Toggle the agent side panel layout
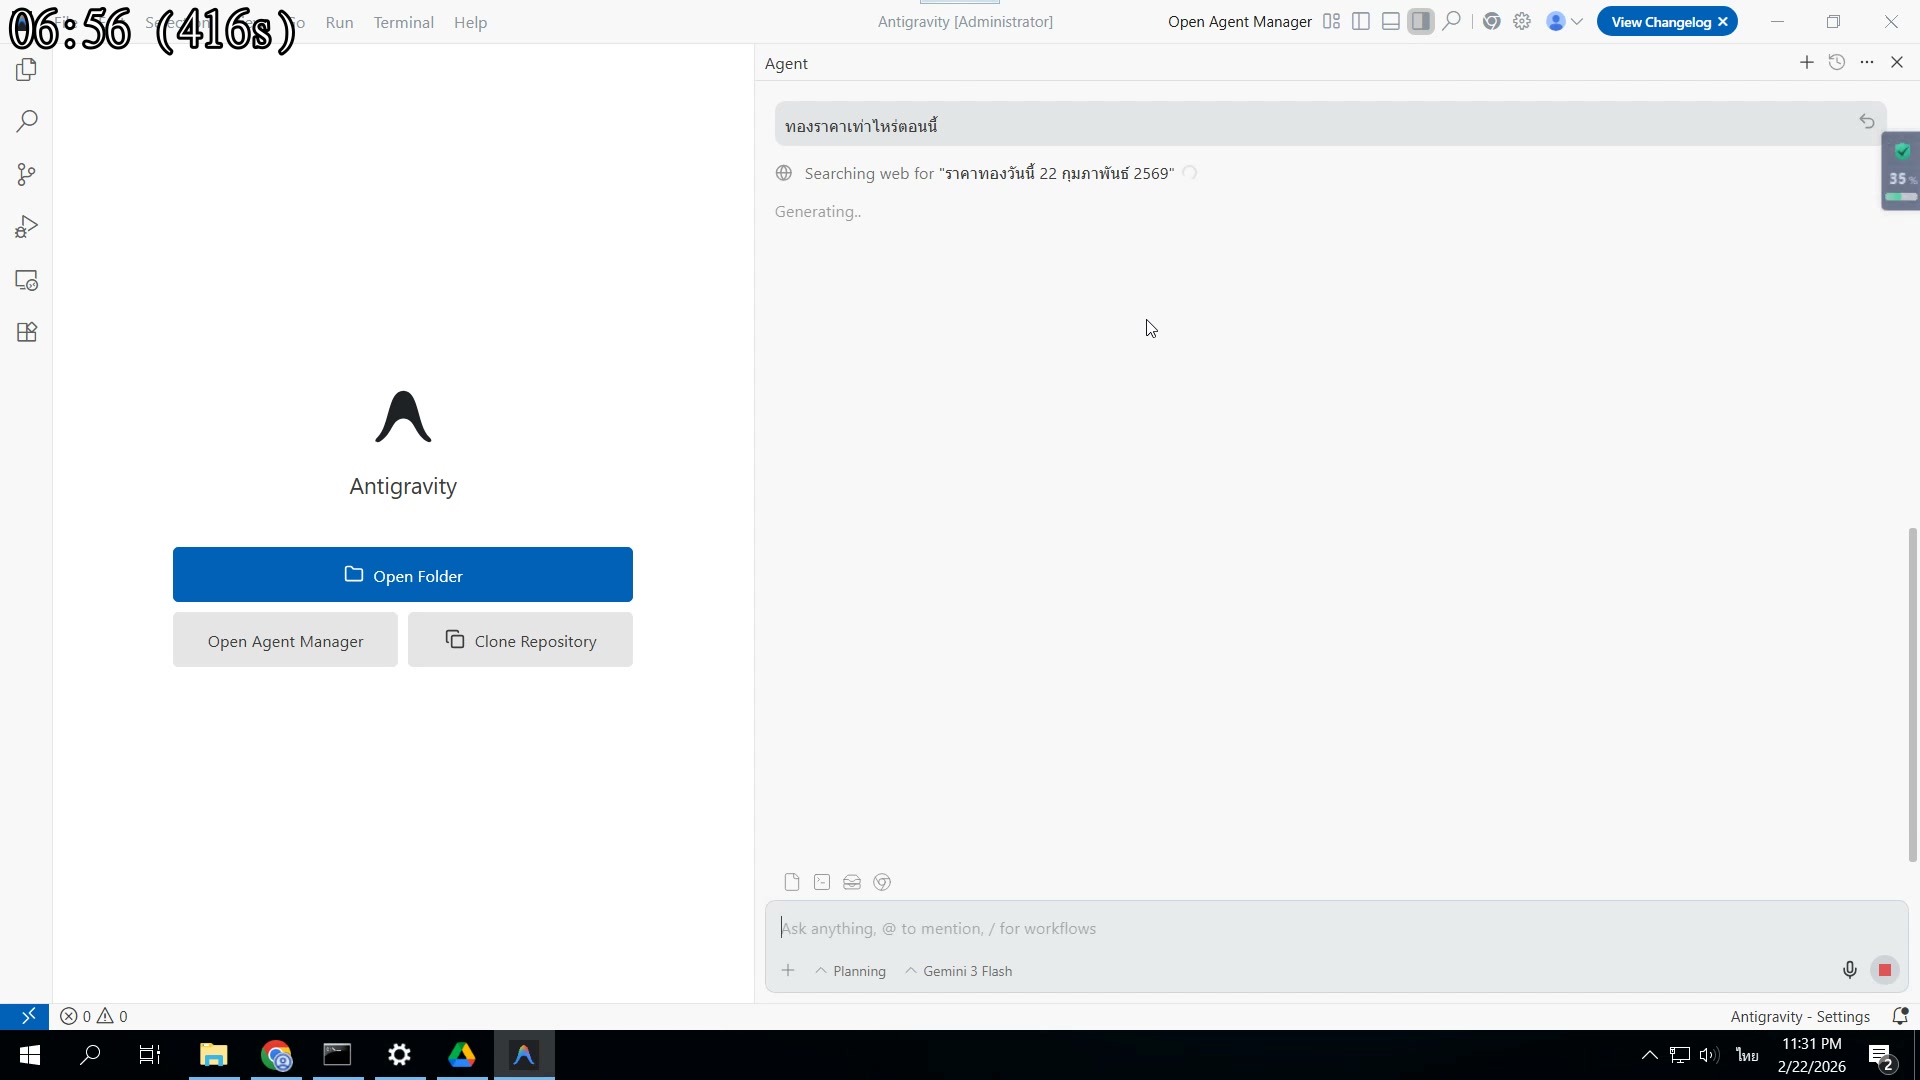Screen dimensions: 1920x1080 pyautogui.click(x=1421, y=21)
